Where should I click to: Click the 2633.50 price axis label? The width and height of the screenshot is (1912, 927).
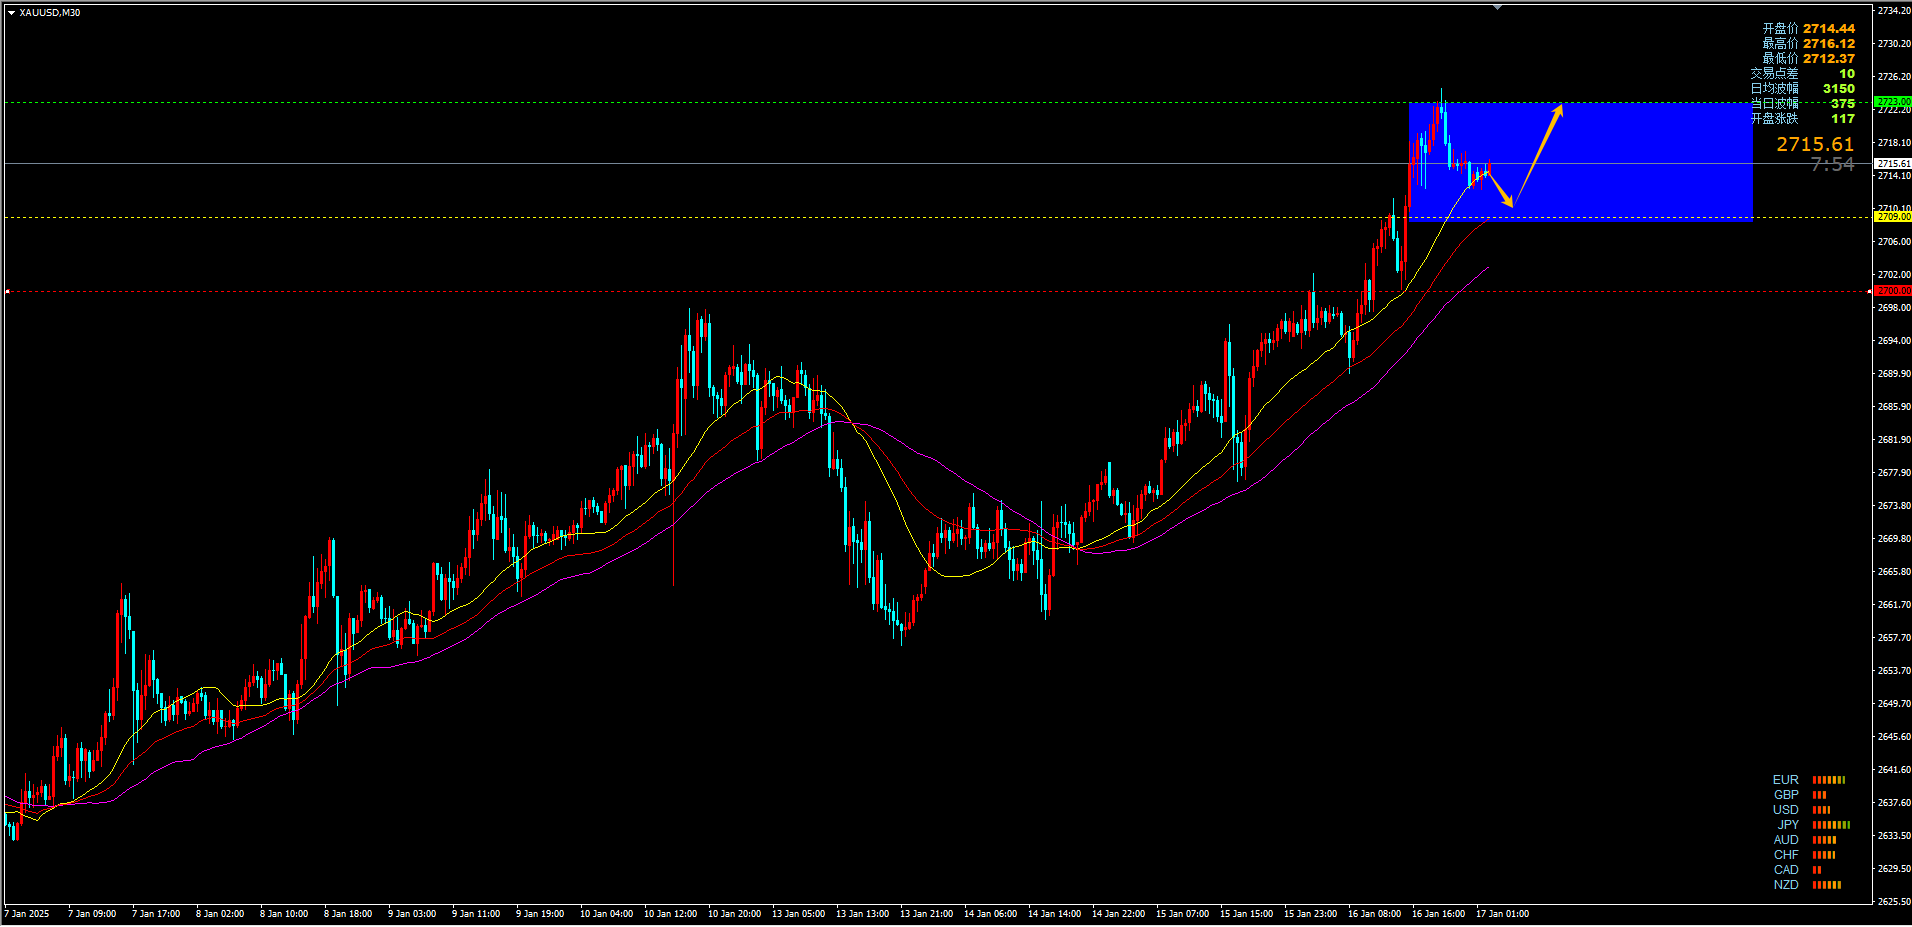pyautogui.click(x=1894, y=836)
